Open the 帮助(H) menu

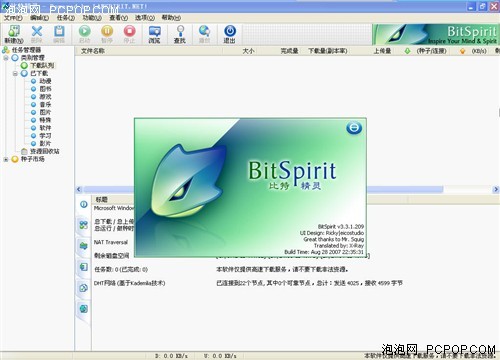tap(171, 18)
